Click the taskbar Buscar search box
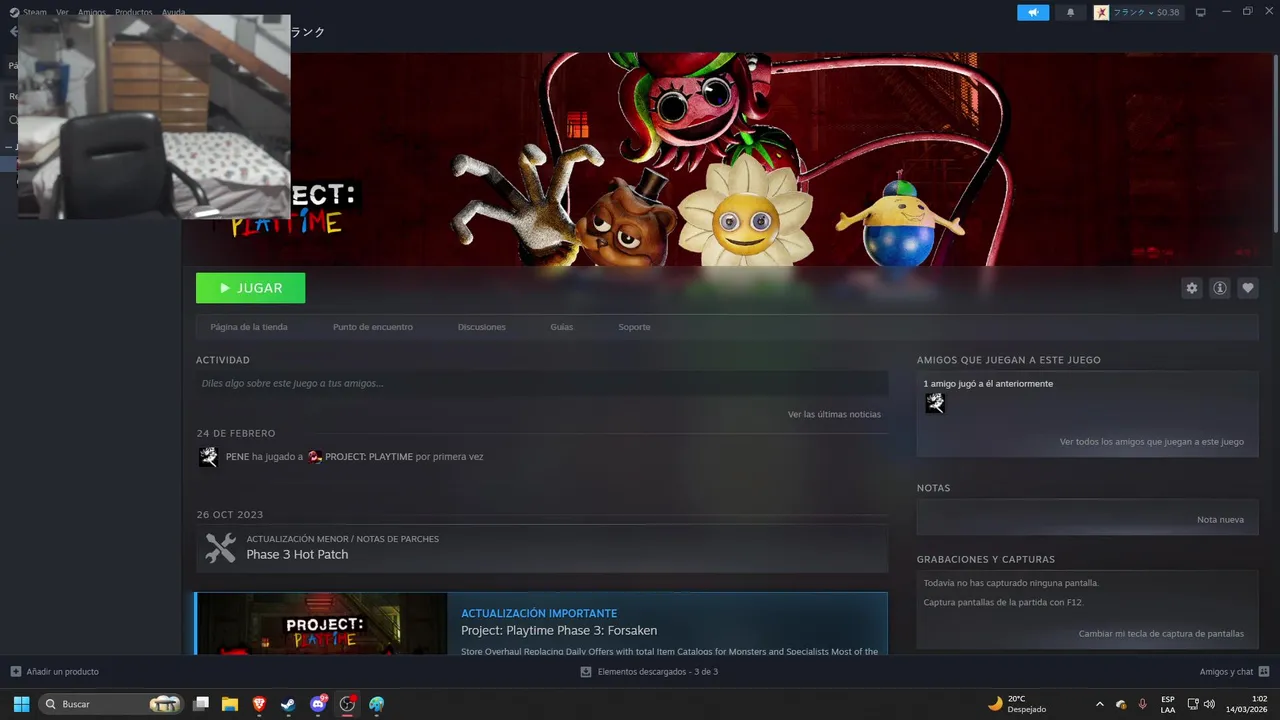The height and width of the screenshot is (720, 1280). (111, 704)
